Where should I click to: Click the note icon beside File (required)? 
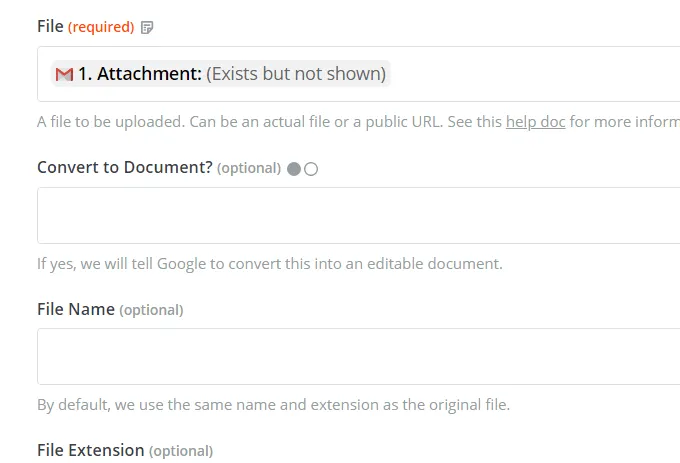tap(148, 27)
